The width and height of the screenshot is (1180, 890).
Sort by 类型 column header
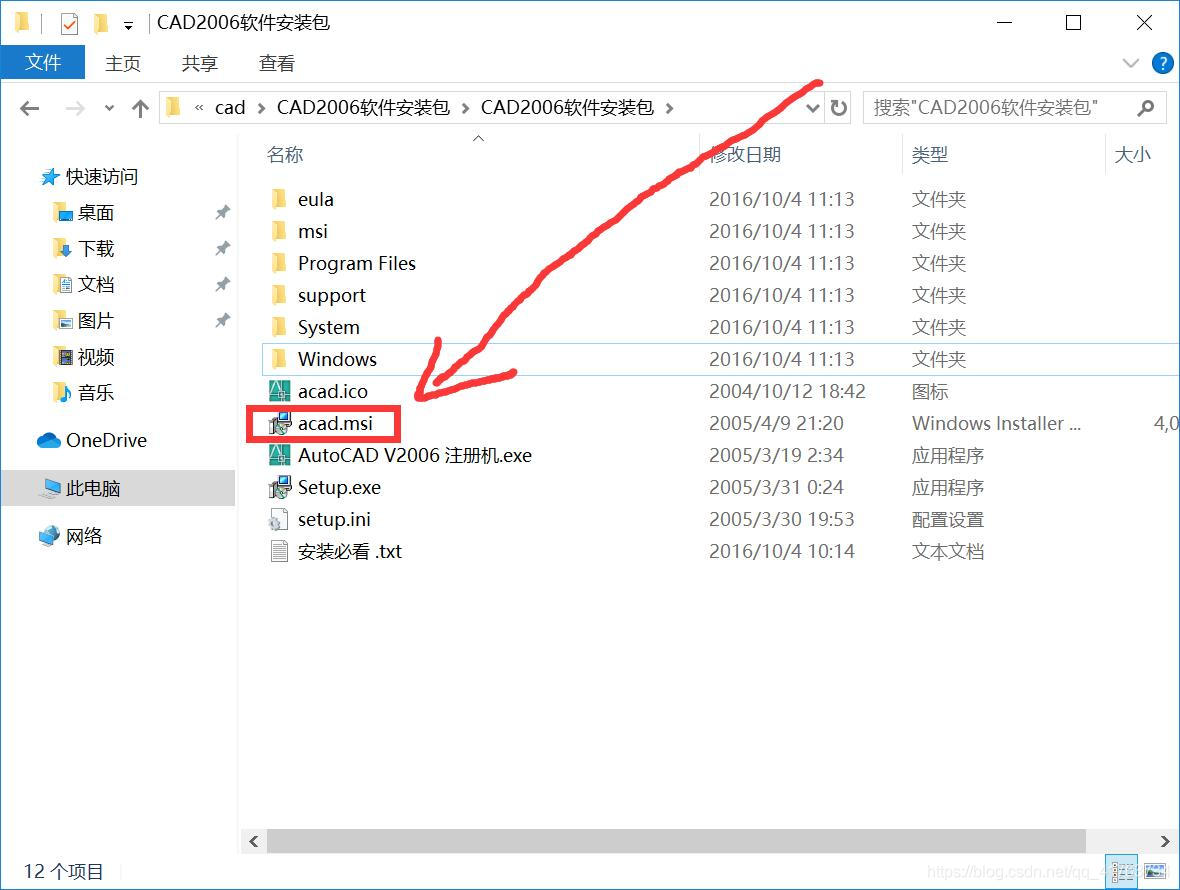pos(930,155)
